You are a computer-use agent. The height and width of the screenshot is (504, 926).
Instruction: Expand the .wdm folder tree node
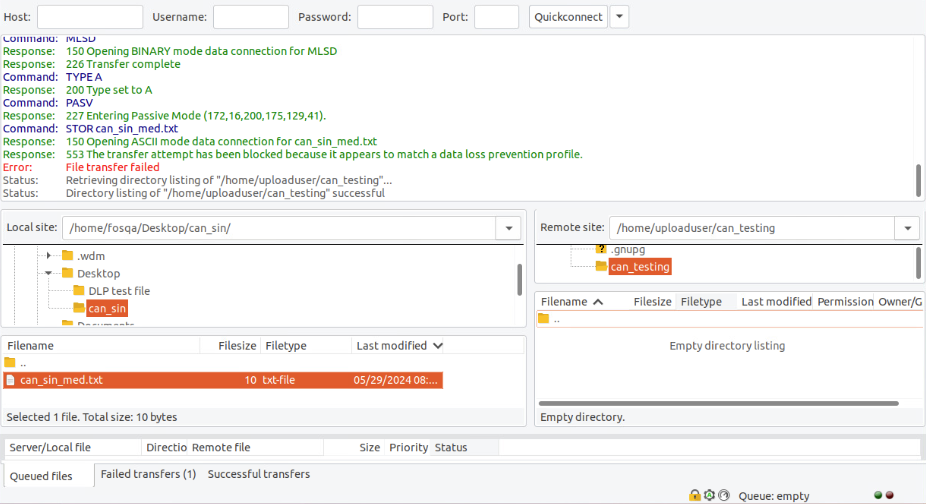click(x=48, y=256)
